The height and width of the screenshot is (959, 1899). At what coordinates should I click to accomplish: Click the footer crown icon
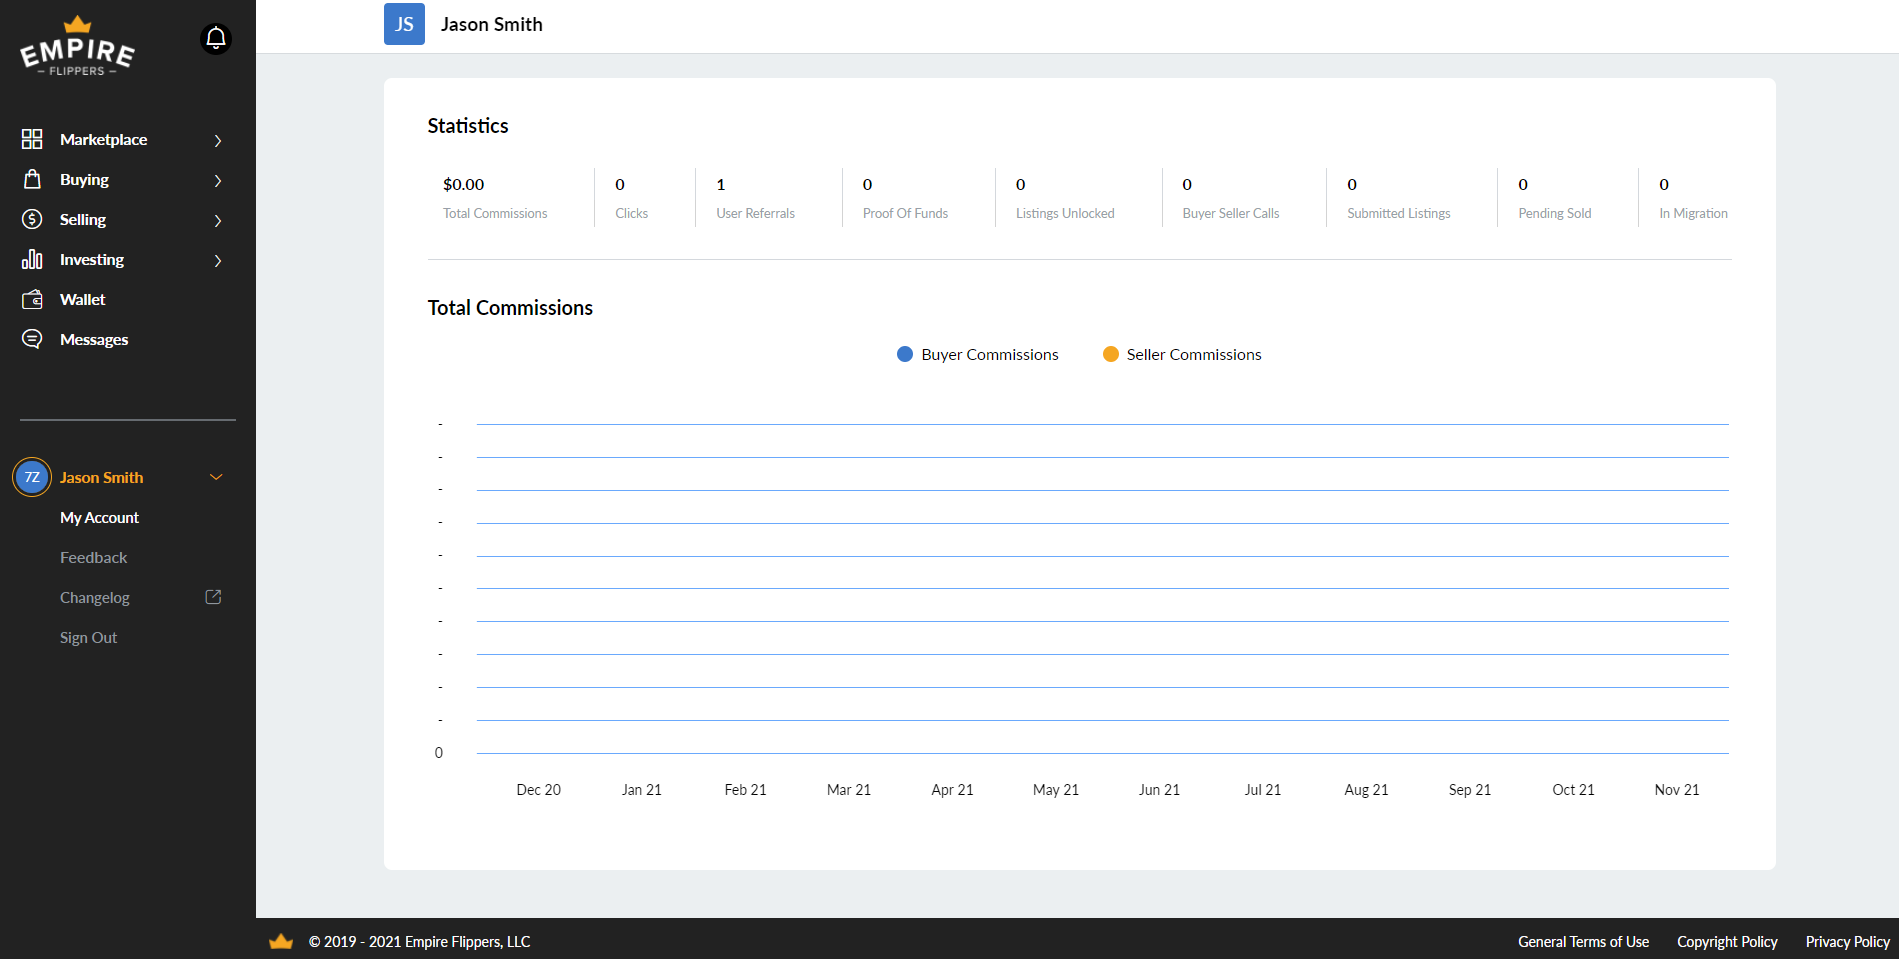(x=281, y=942)
